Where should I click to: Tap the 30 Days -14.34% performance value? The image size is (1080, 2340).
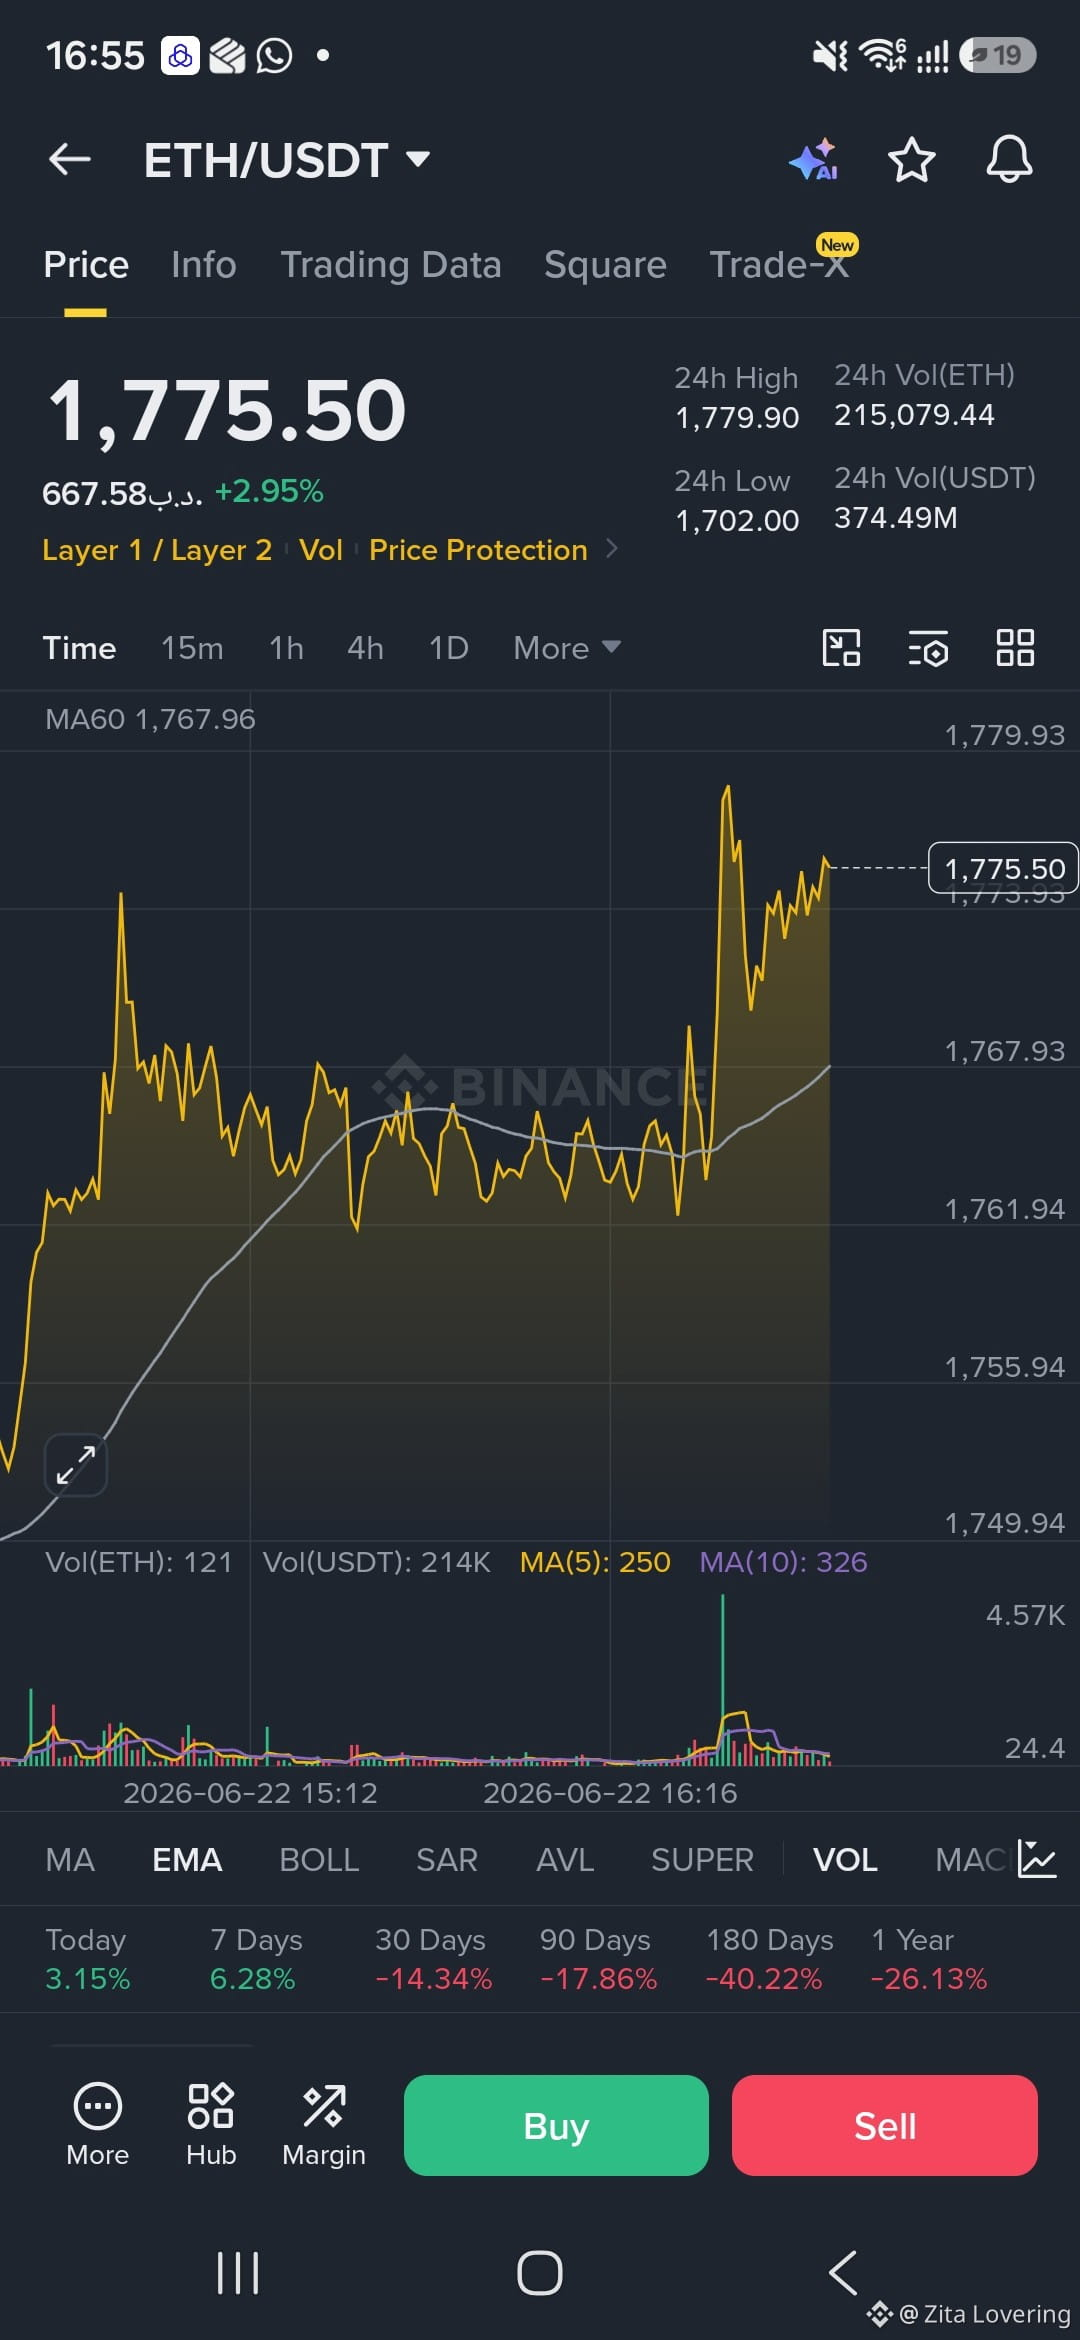pos(434,1979)
